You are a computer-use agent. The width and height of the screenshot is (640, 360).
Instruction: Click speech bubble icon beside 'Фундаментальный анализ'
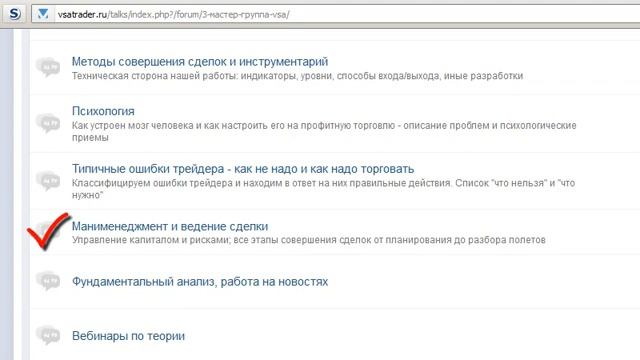48,280
